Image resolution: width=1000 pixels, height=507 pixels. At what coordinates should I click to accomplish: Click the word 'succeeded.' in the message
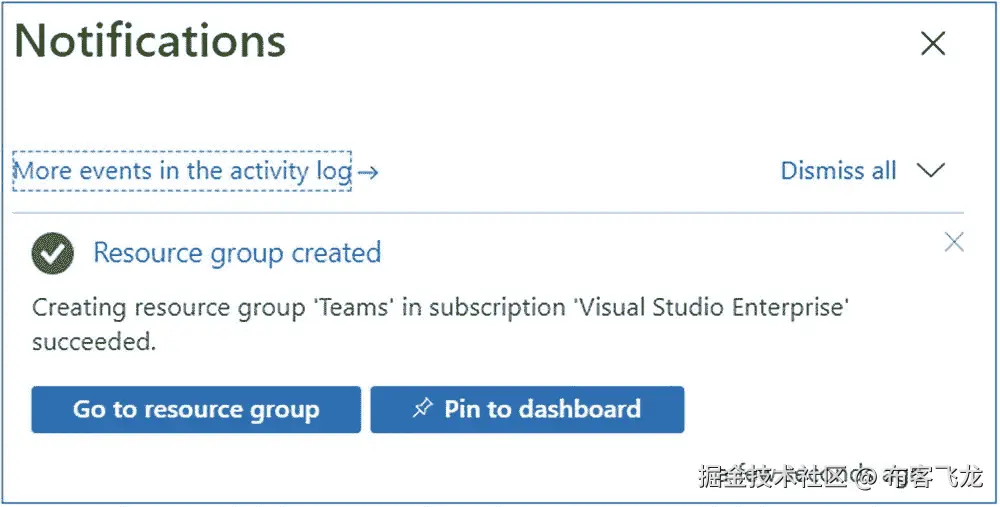(94, 342)
